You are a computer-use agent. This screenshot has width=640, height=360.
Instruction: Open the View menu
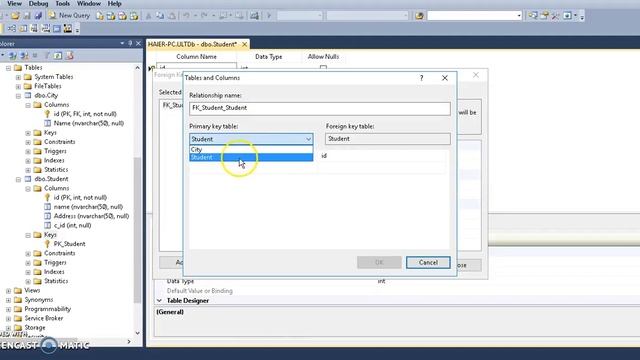(14, 4)
